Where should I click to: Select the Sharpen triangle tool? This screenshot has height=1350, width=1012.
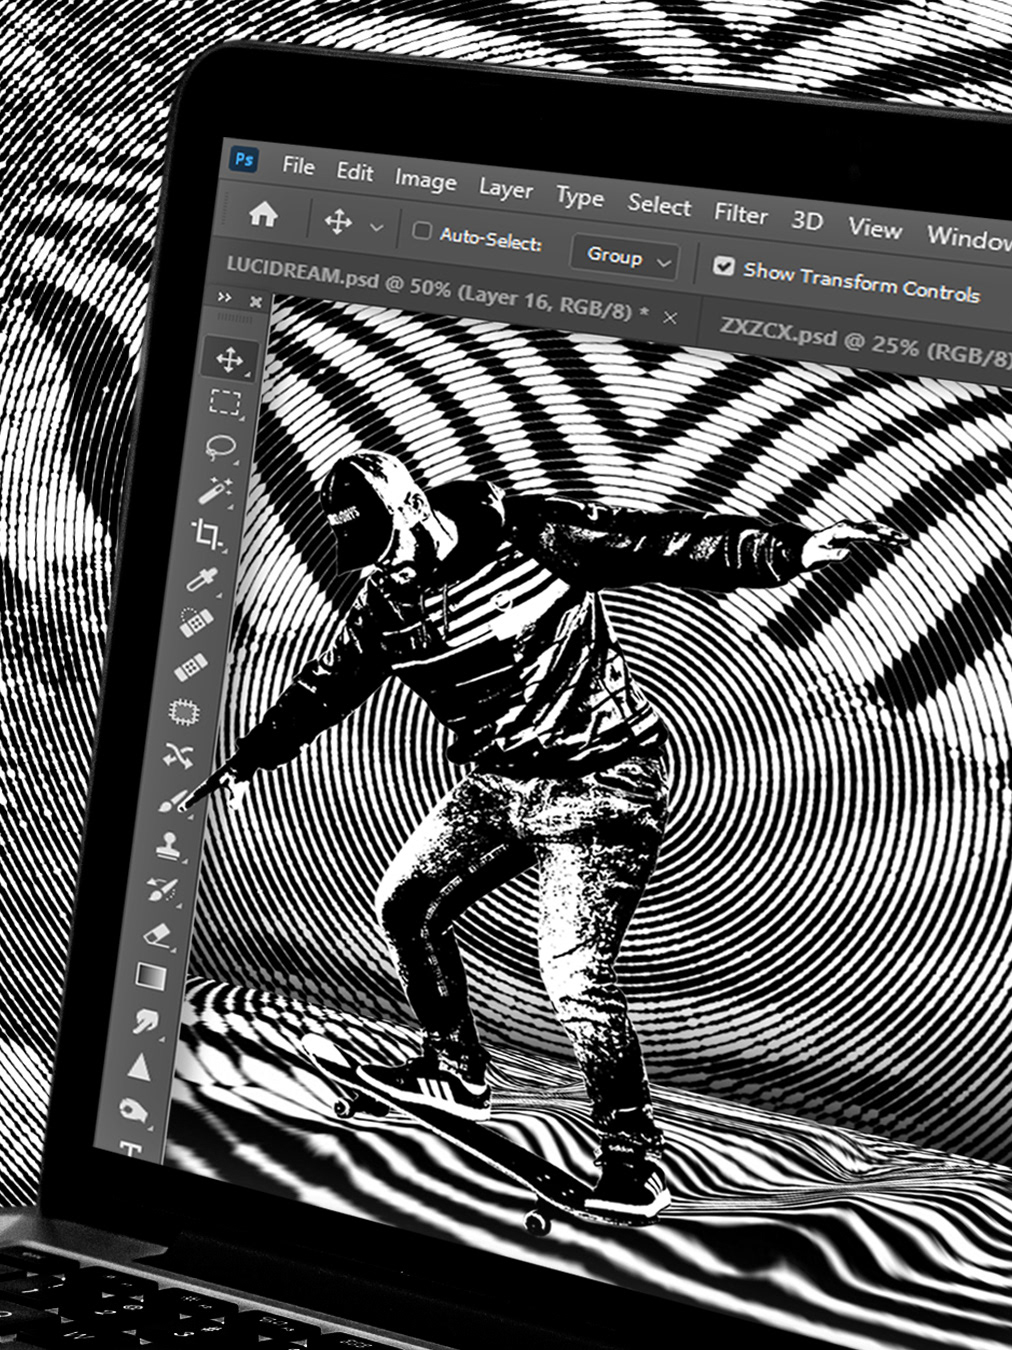pos(140,1066)
